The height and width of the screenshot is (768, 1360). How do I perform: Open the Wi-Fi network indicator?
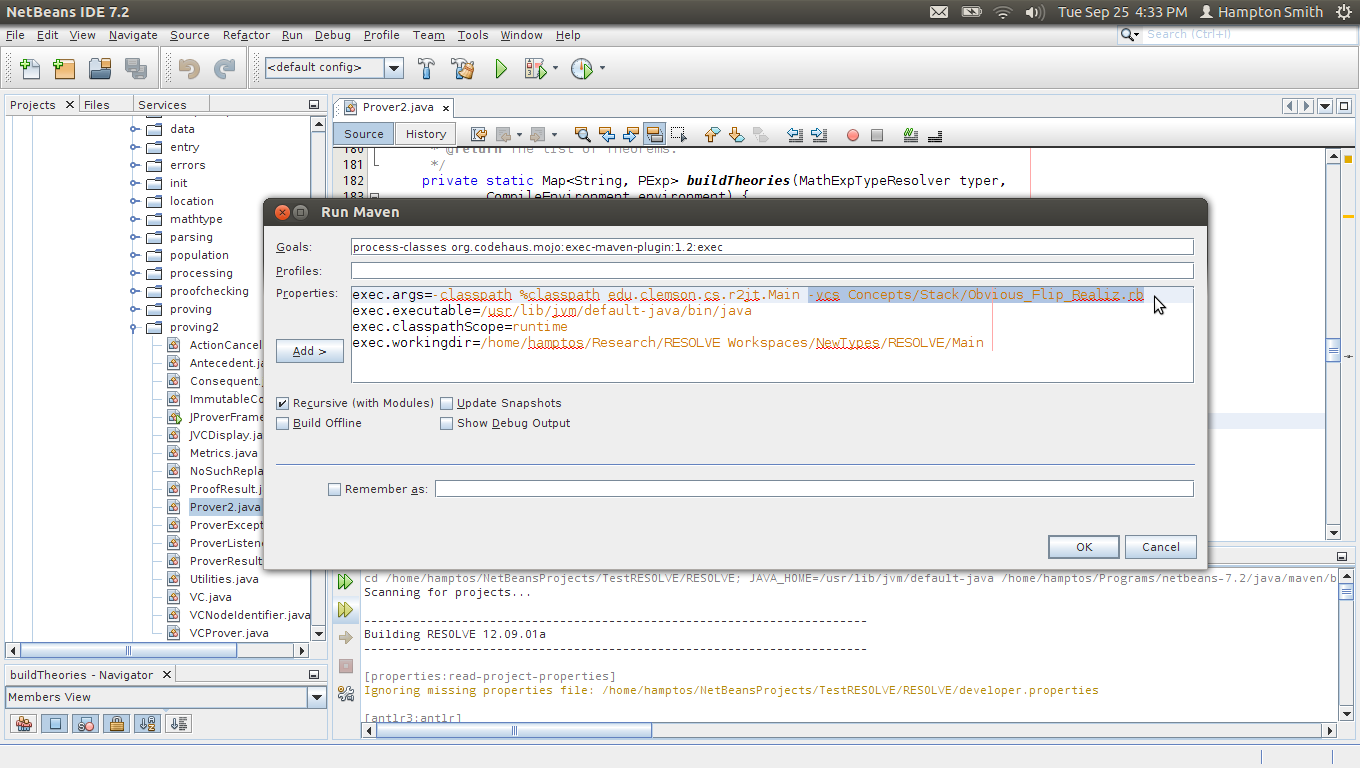[1003, 12]
